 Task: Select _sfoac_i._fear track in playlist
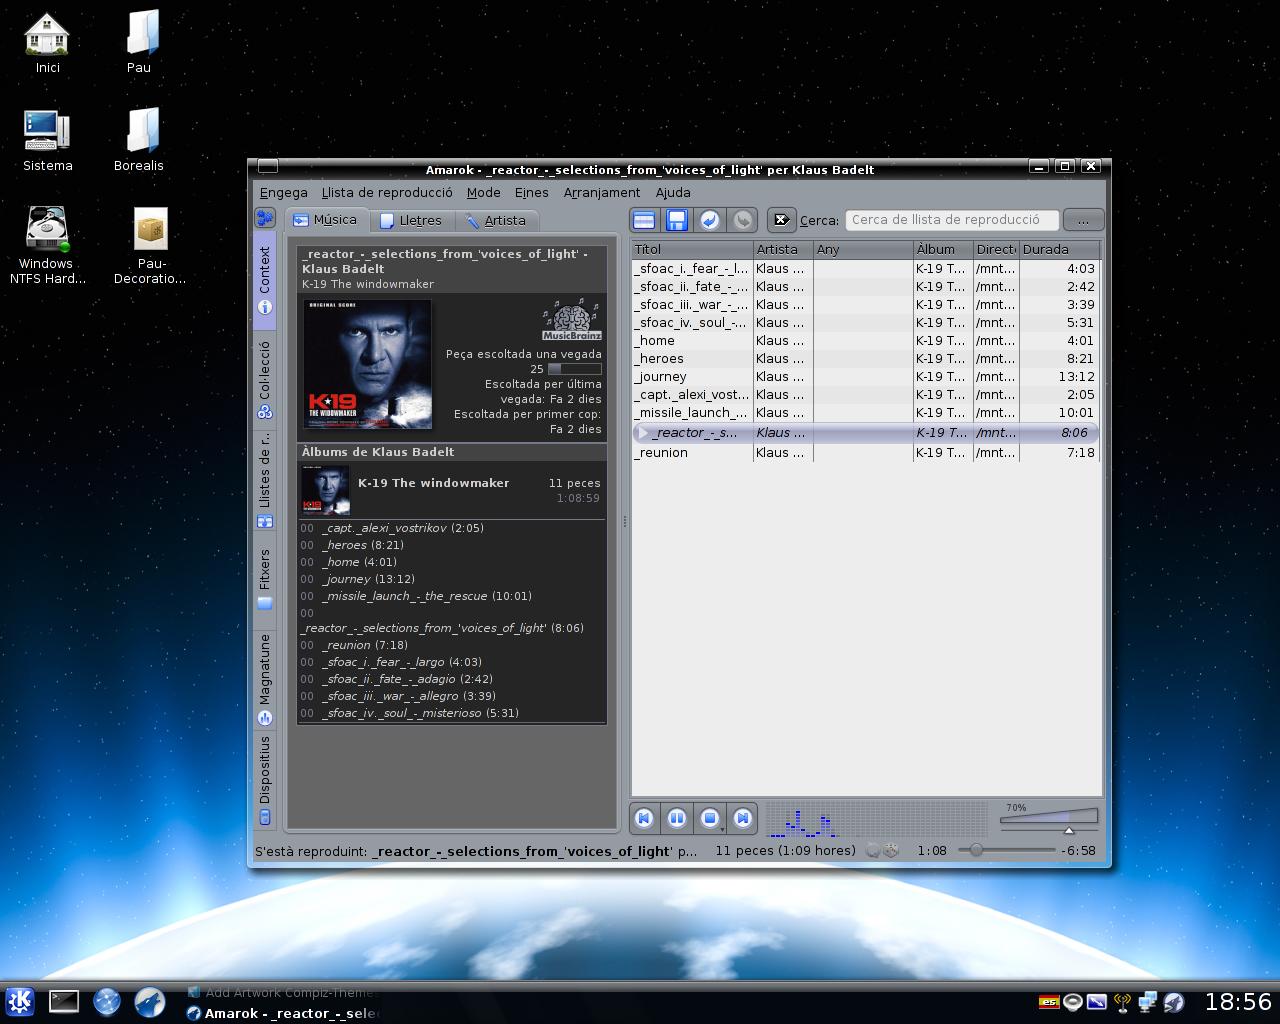865,269
